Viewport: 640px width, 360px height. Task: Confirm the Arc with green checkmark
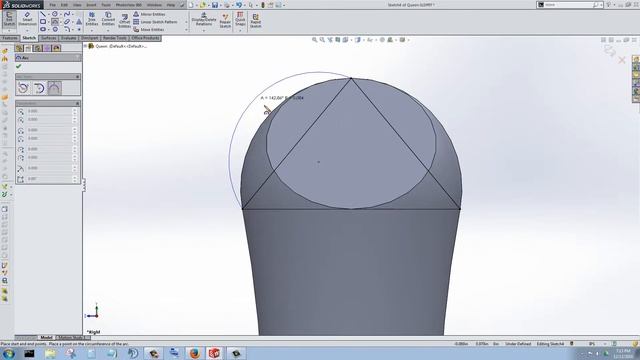pyautogui.click(x=19, y=66)
